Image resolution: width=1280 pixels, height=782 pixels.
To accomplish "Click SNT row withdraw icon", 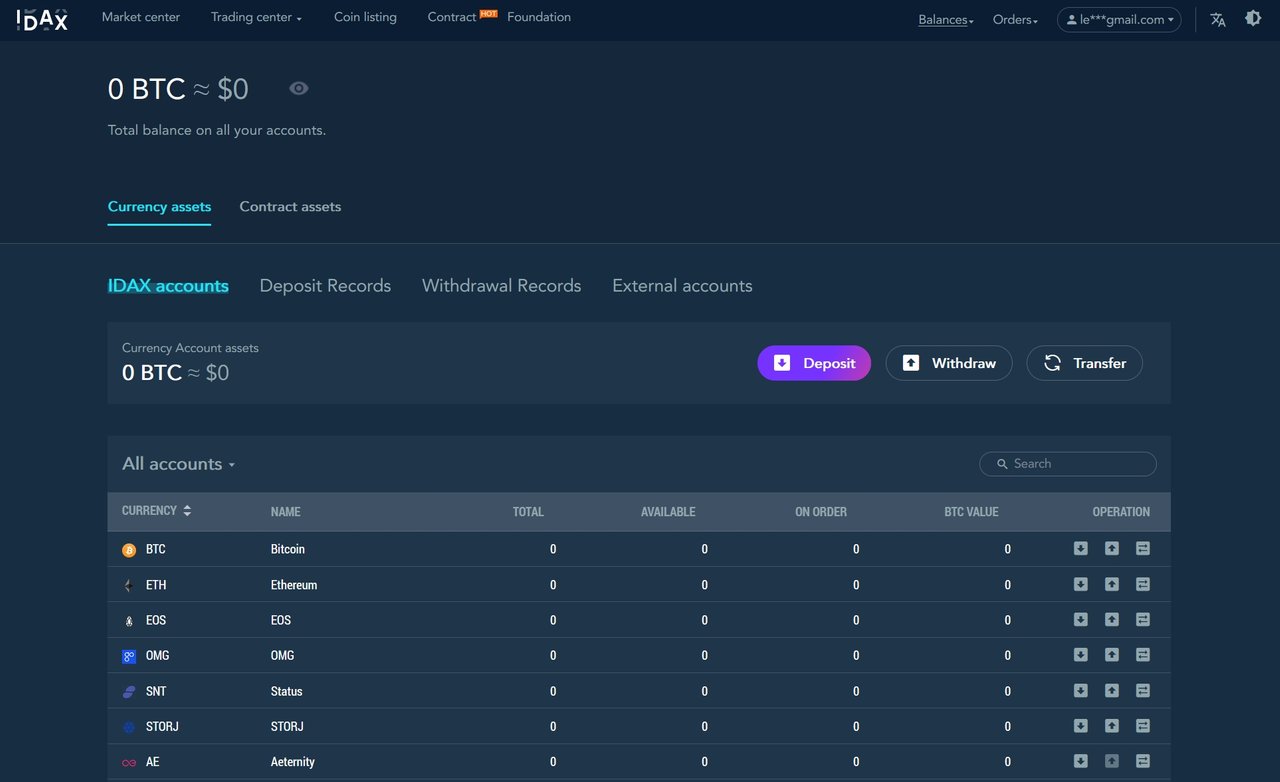I will 1112,690.
